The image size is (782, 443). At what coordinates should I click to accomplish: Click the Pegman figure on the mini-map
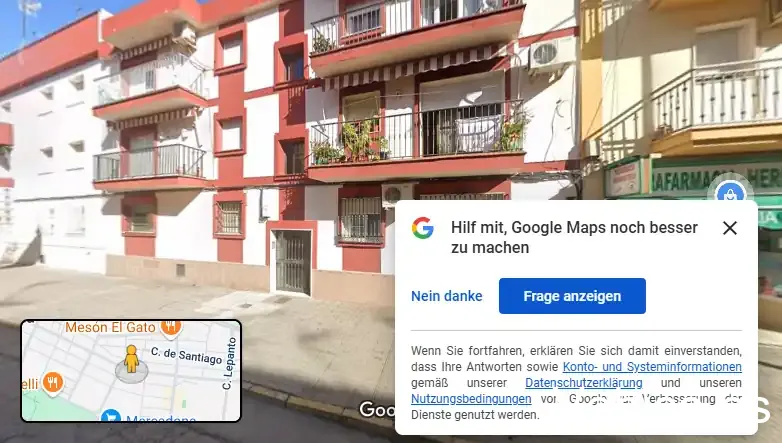tap(131, 359)
